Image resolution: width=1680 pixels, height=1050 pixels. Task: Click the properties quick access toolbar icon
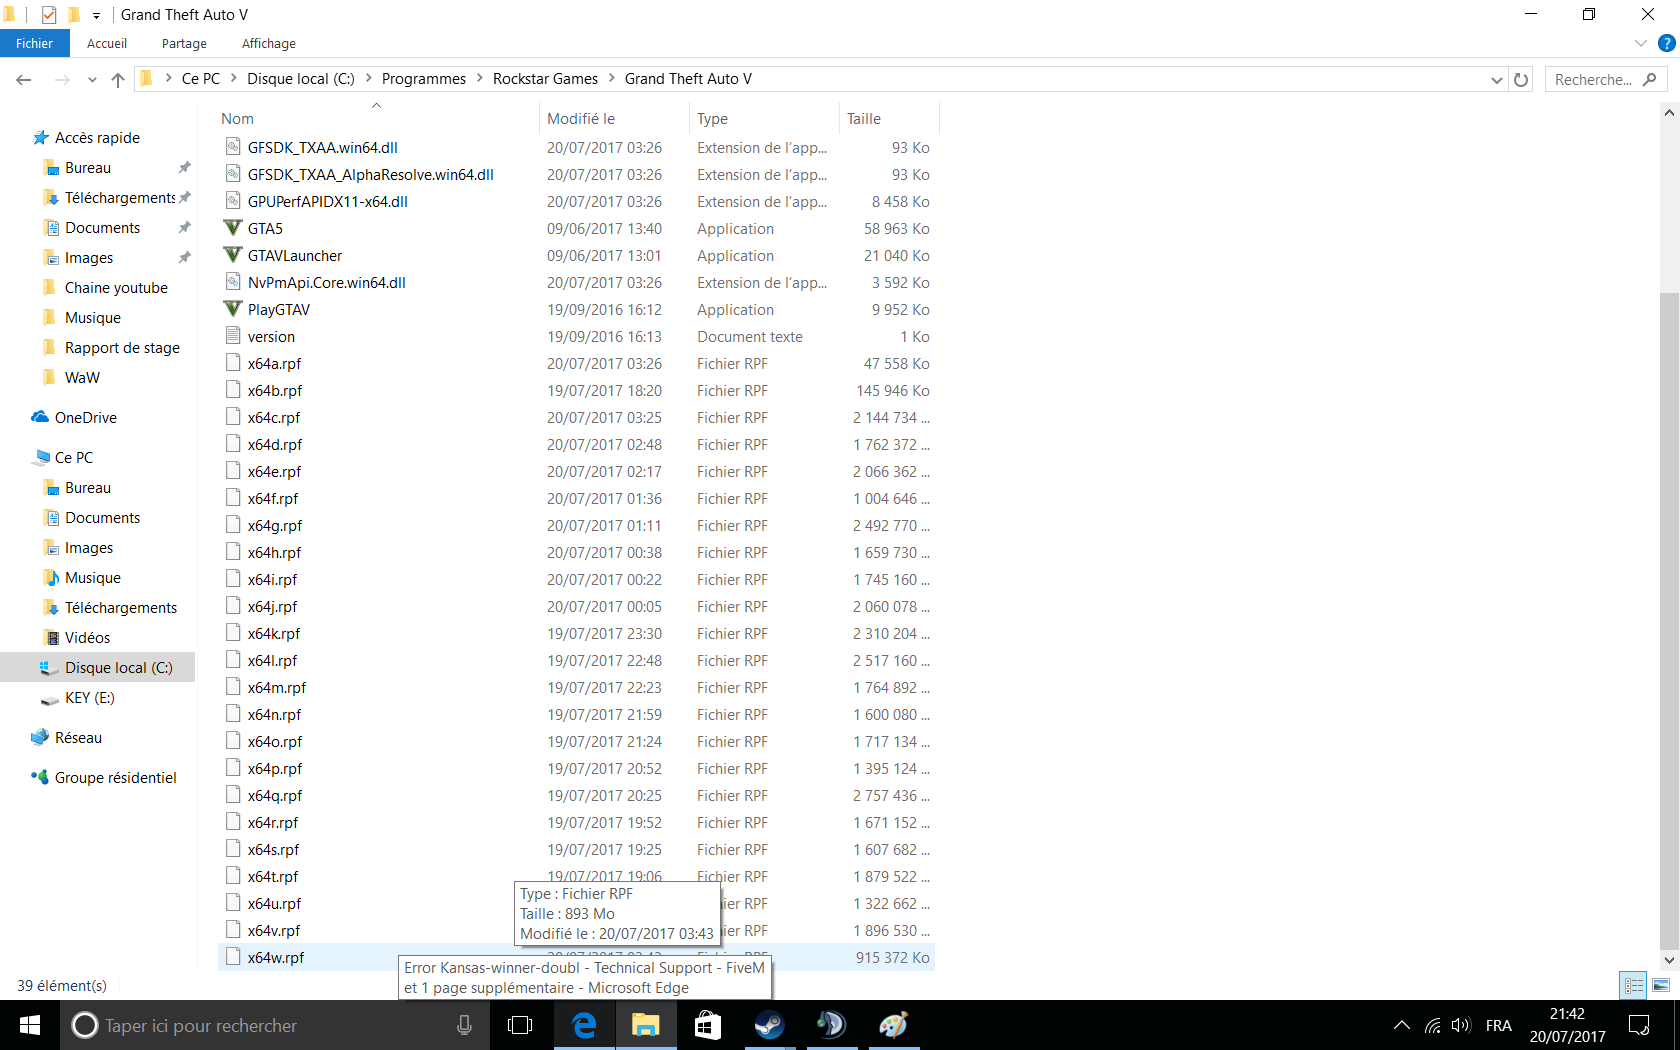(48, 15)
